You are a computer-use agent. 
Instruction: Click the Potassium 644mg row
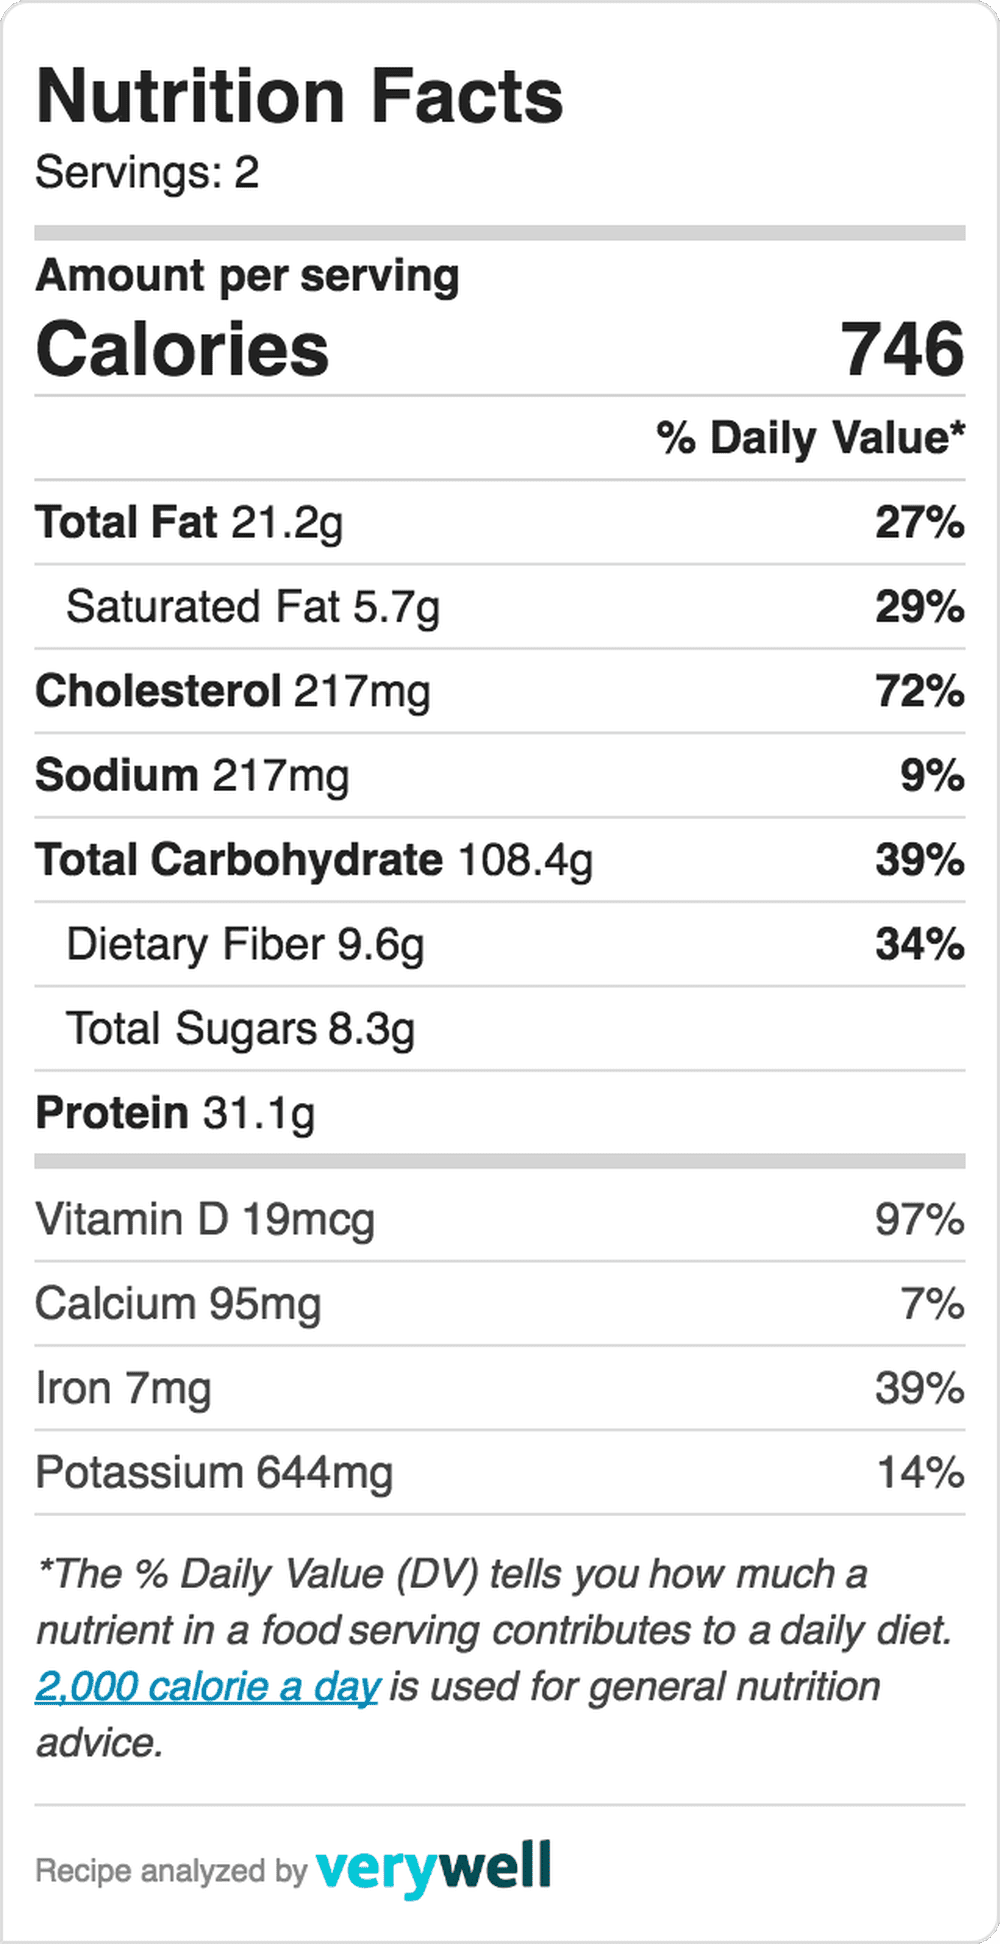pos(500,1473)
